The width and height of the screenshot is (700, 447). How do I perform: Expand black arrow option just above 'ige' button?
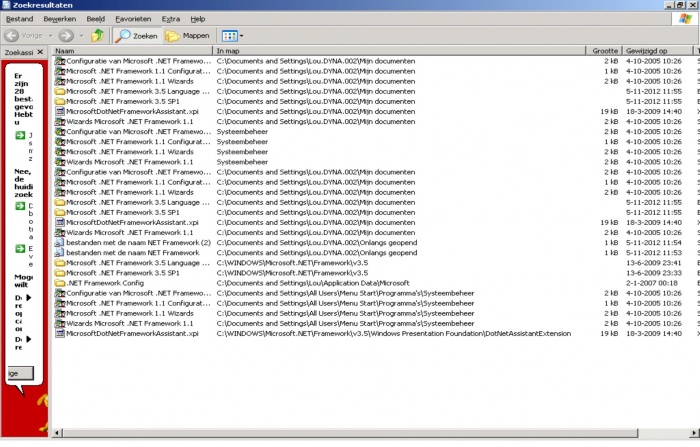point(29,339)
